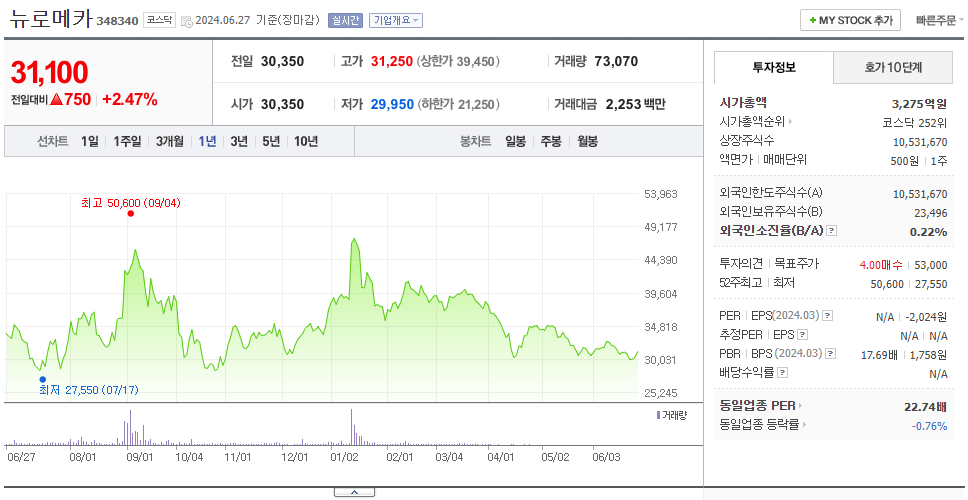This screenshot has width=968, height=500.
Task: Click the 거래대금 value 2,253 백만
Action: coord(635,104)
